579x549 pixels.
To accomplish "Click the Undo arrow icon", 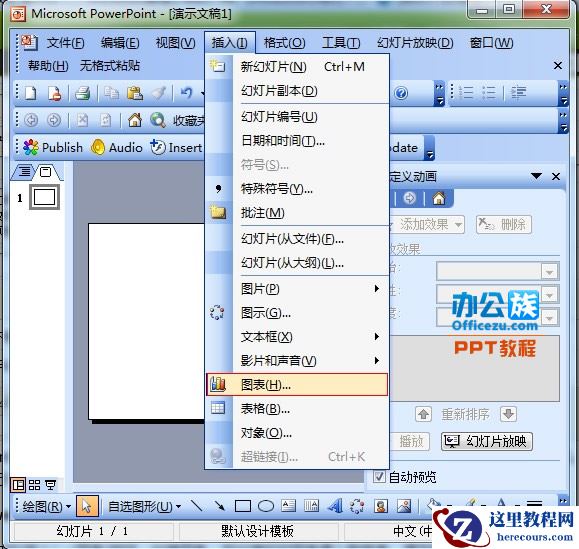I will [x=186, y=93].
